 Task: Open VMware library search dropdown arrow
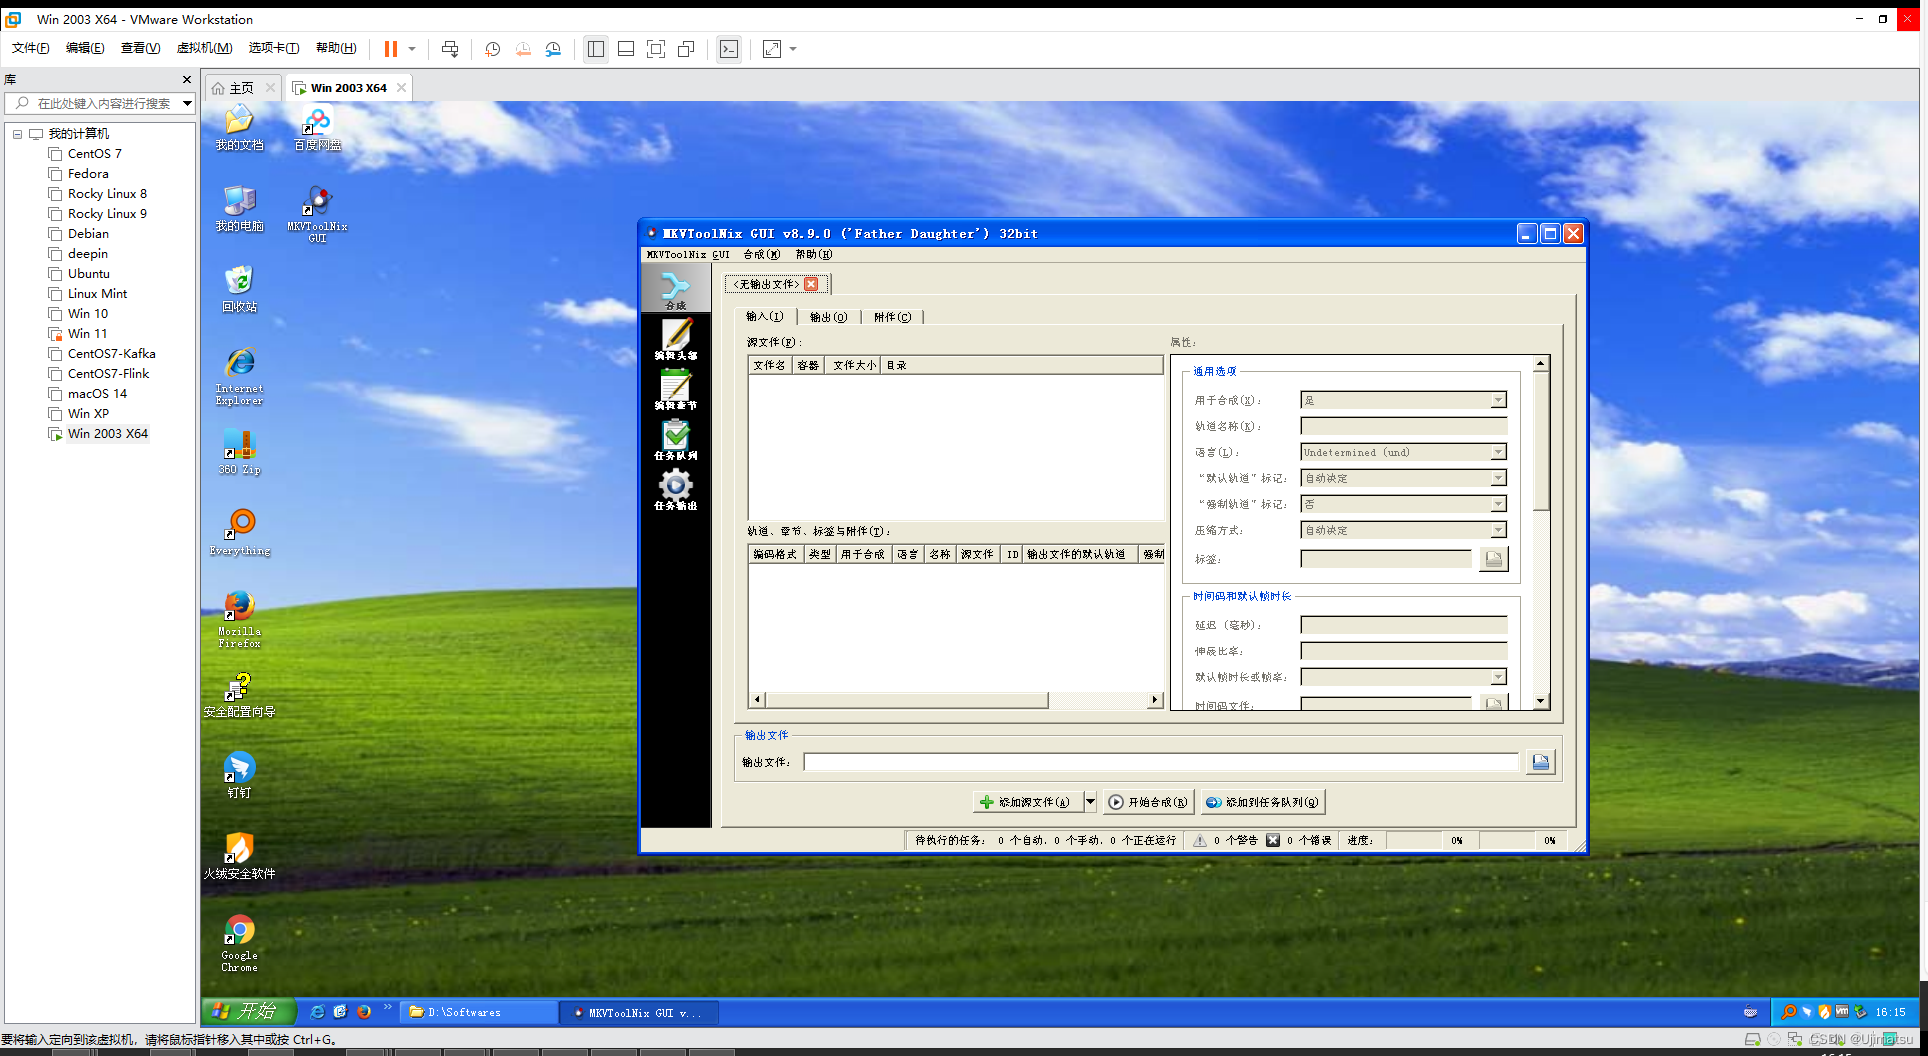coord(187,103)
